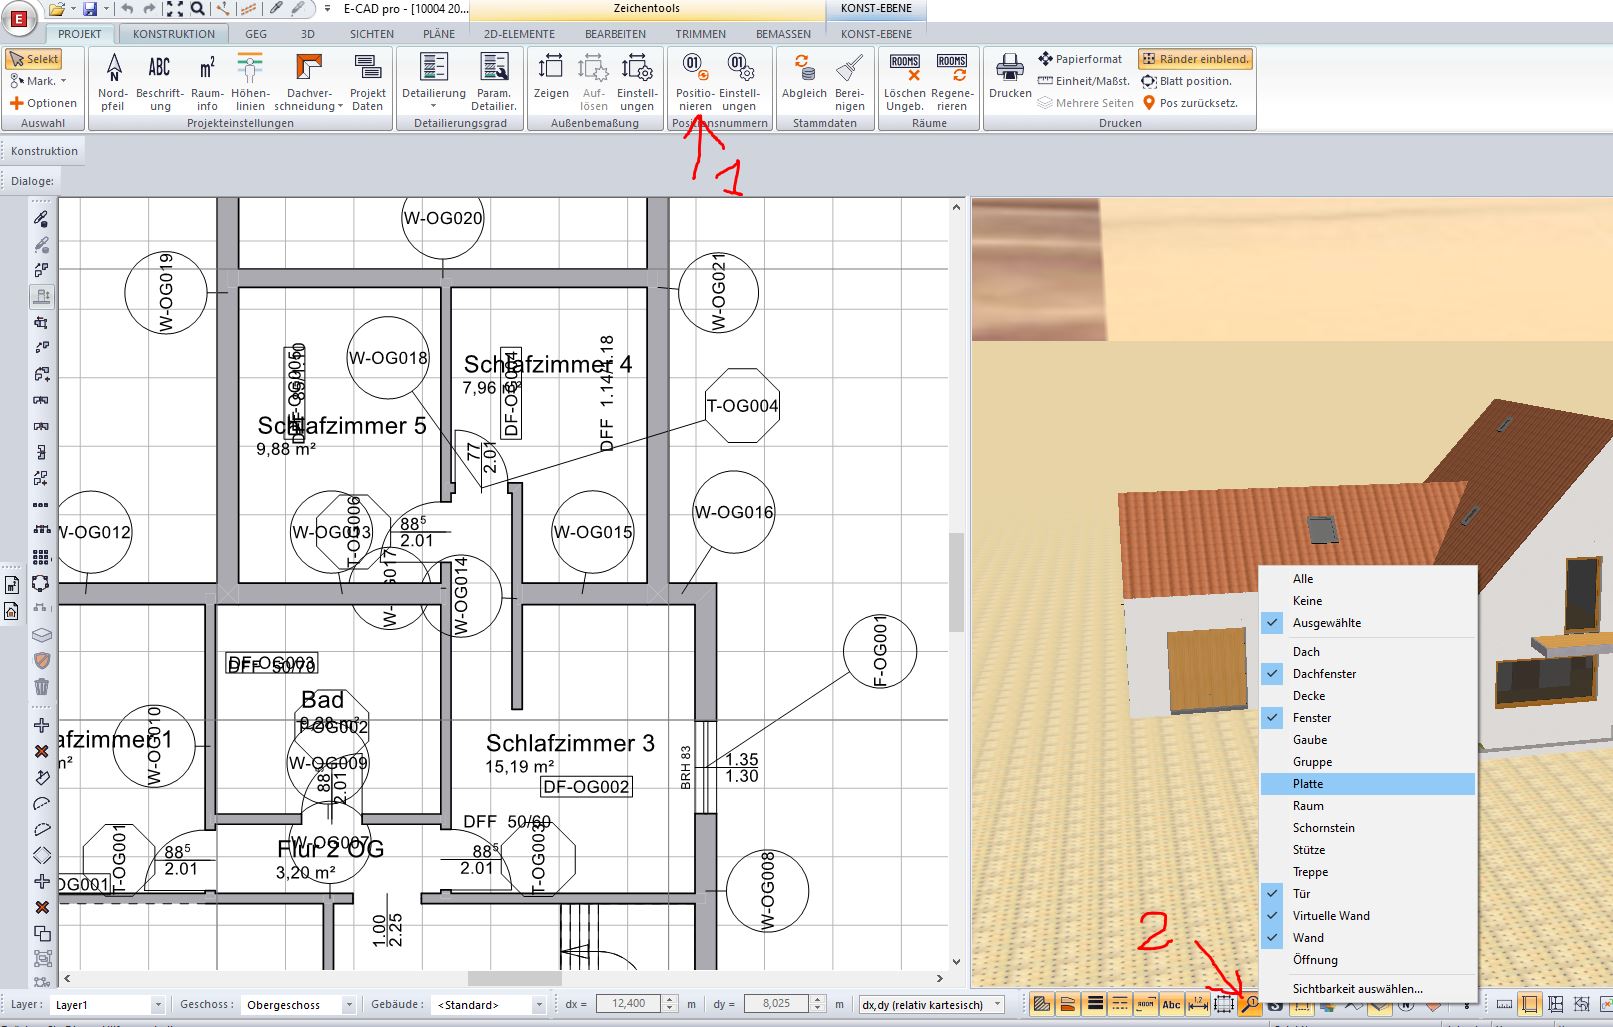Expand the Layer dropdown with Layer1
Image resolution: width=1613 pixels, height=1027 pixels.
pyautogui.click(x=158, y=1005)
